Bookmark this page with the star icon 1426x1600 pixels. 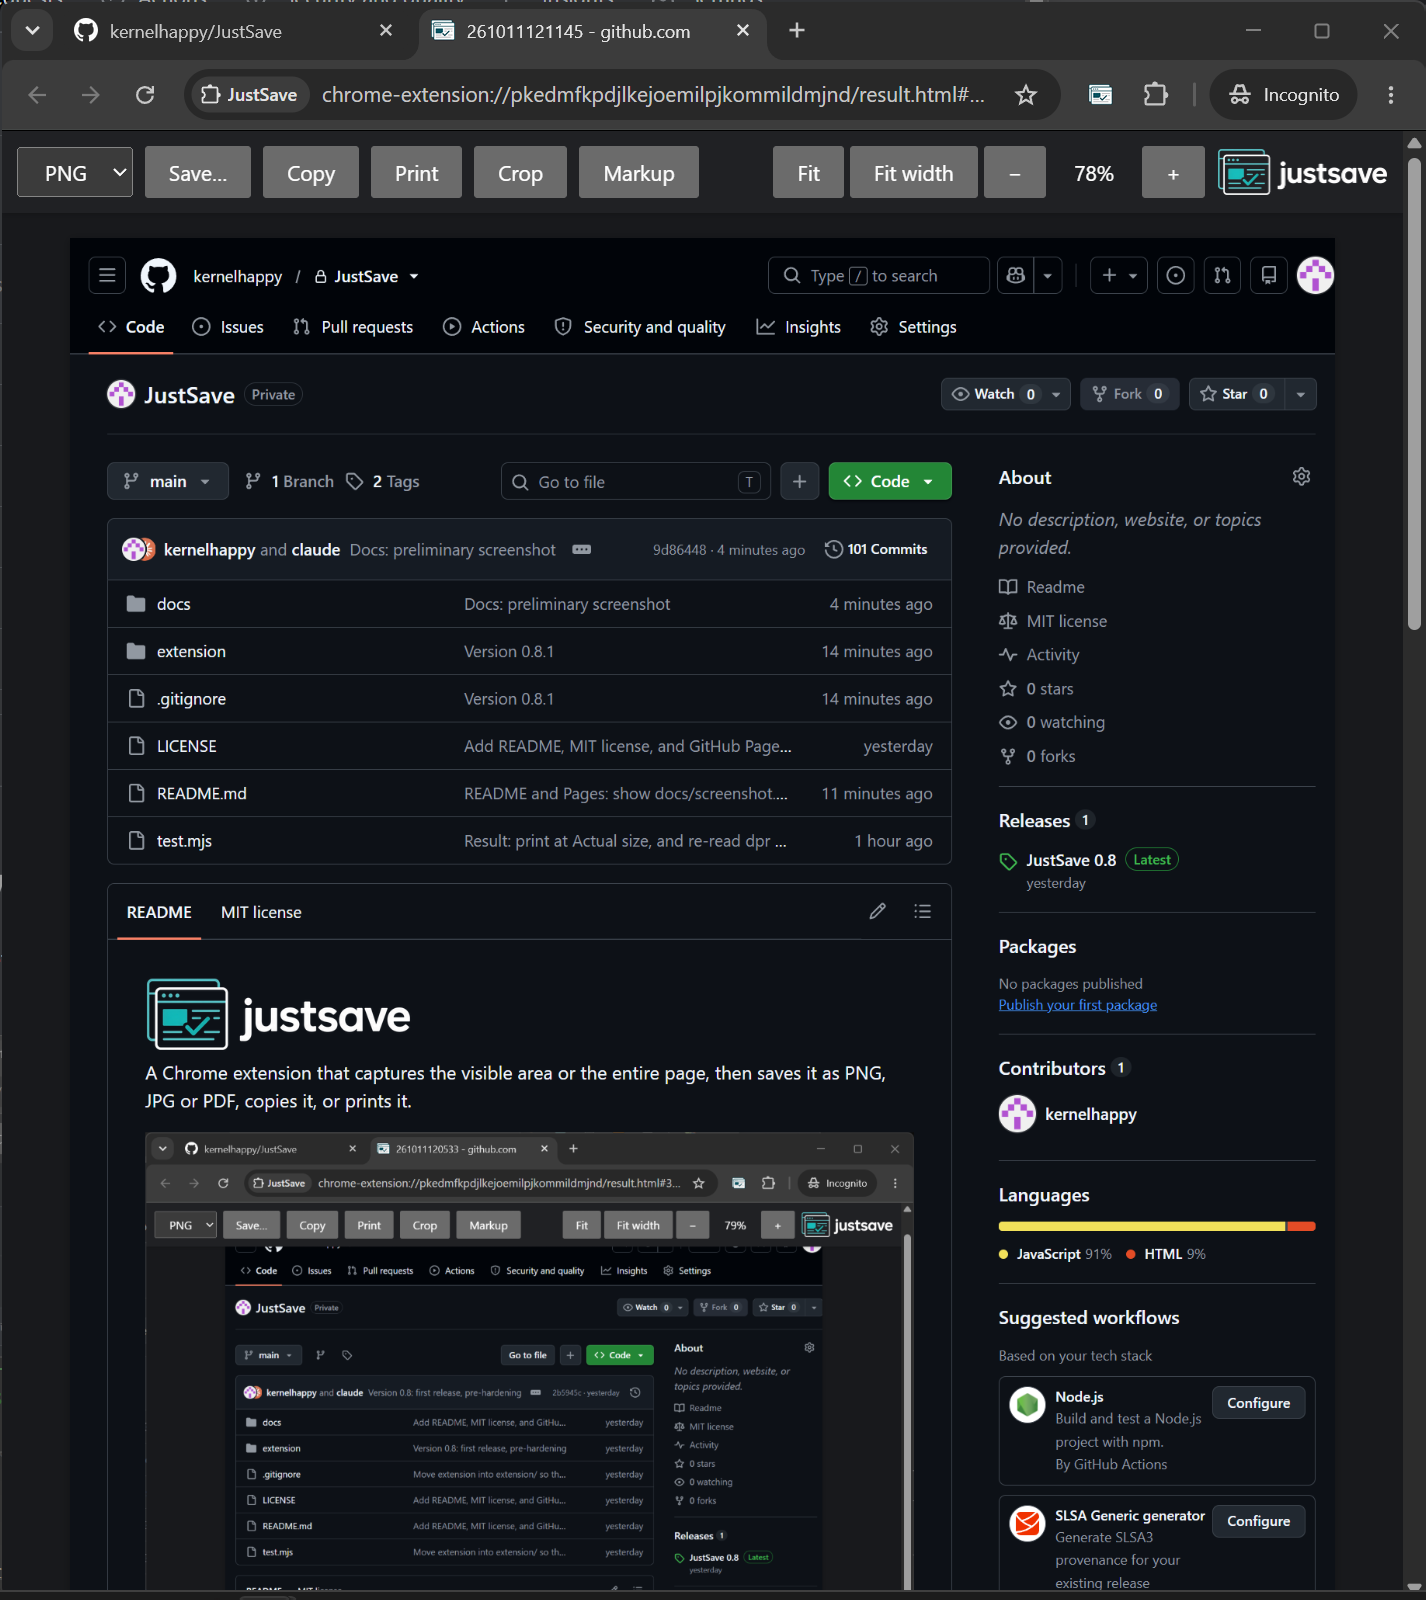tap(1025, 95)
